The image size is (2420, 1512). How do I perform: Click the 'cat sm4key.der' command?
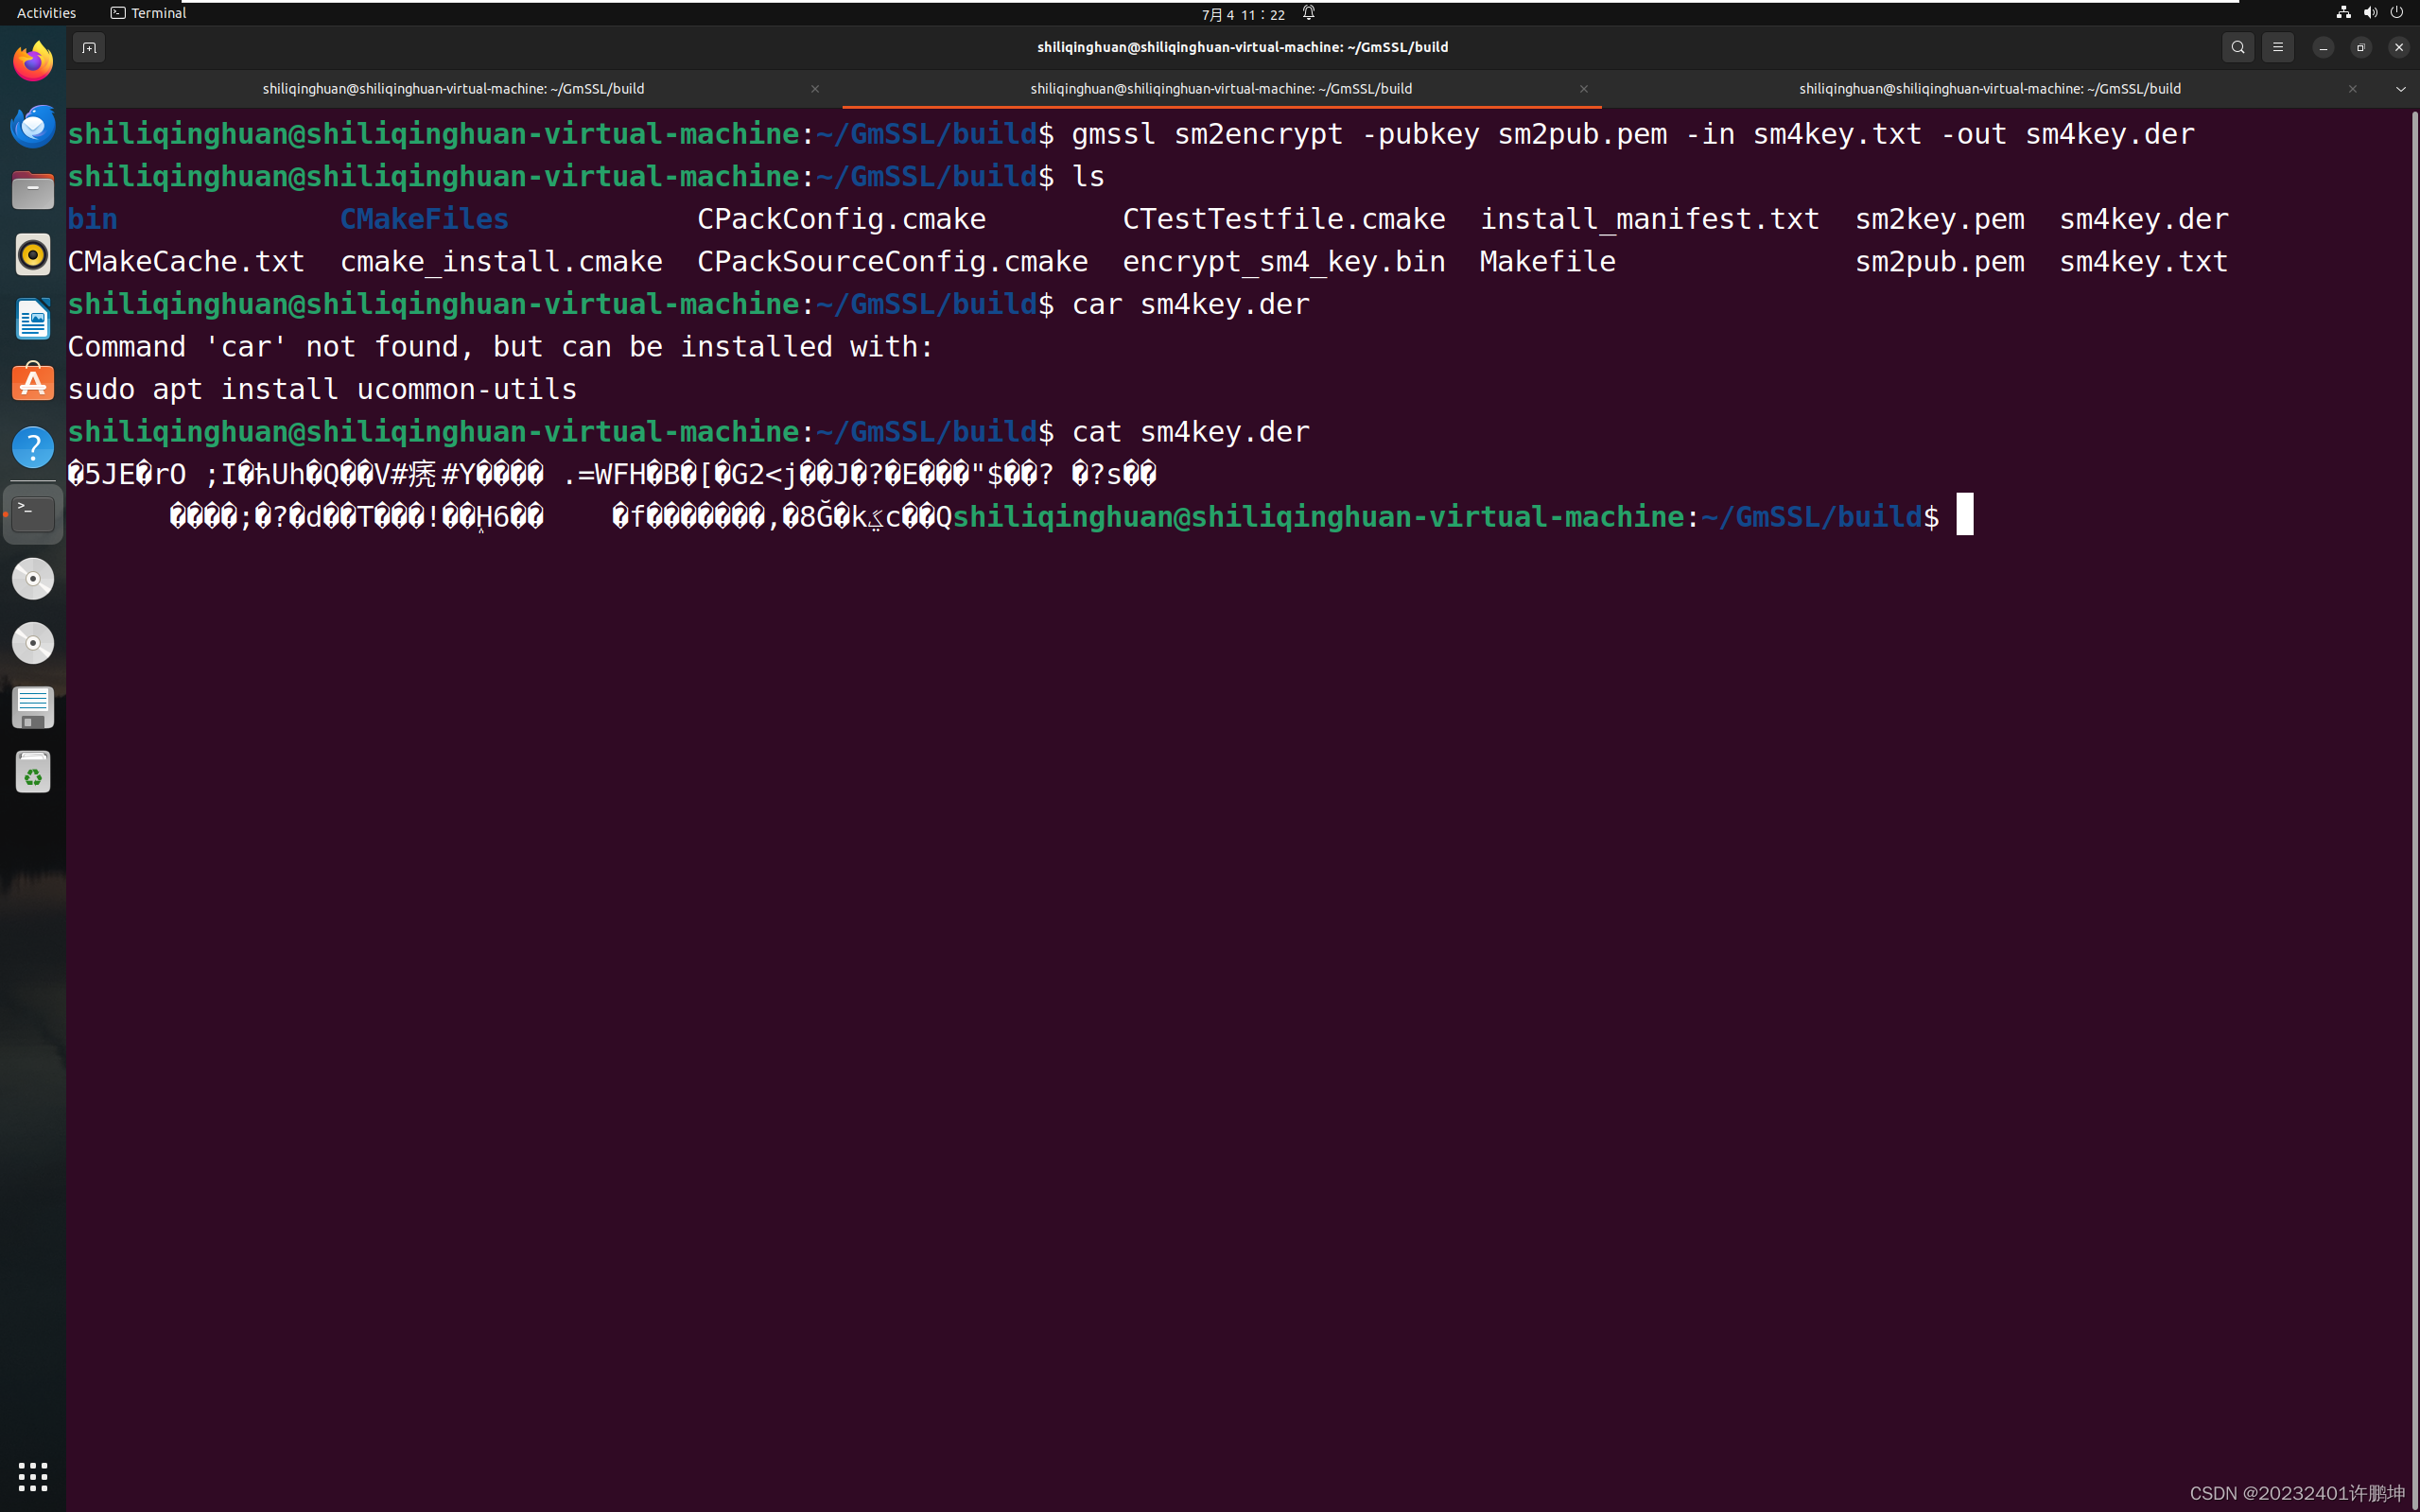pyautogui.click(x=1190, y=432)
